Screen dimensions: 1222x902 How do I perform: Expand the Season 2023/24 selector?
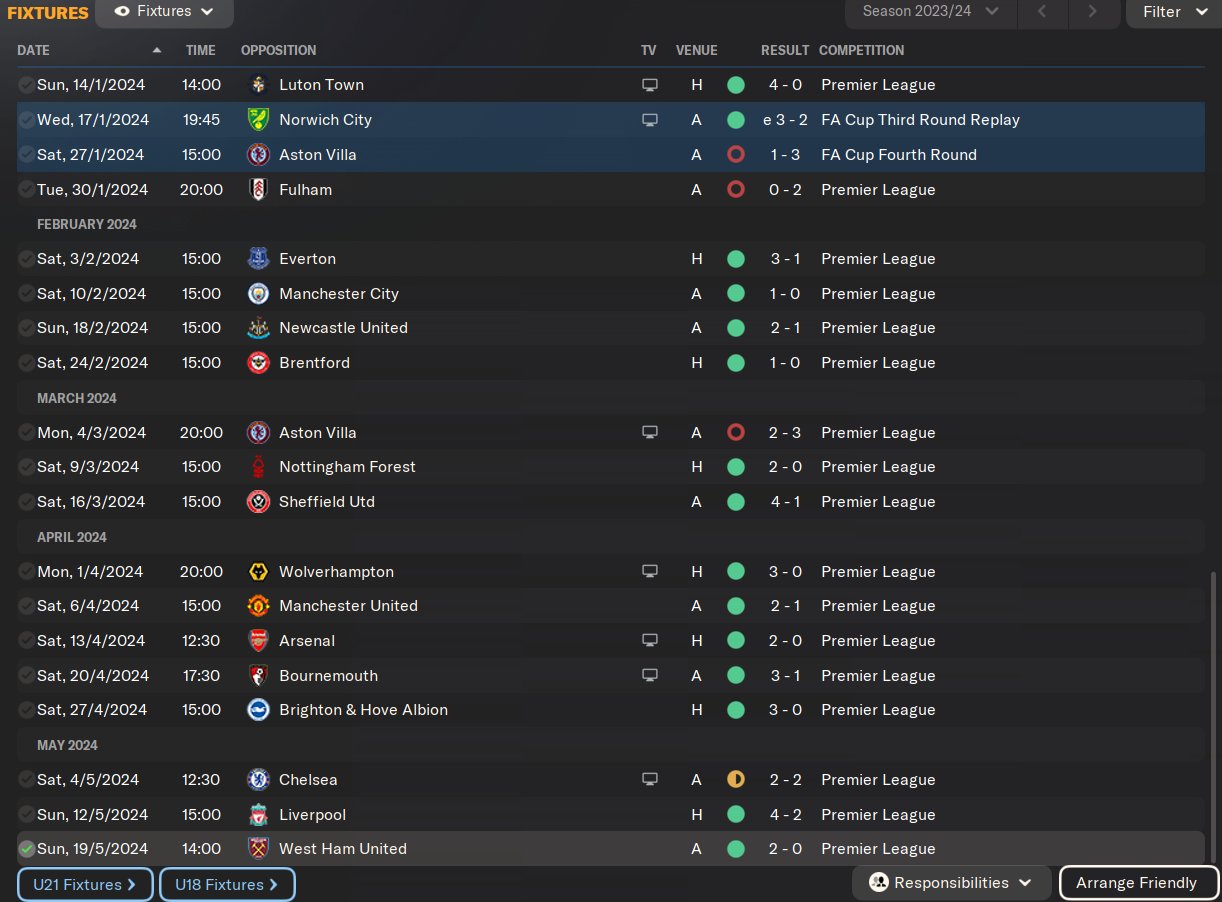tap(930, 12)
